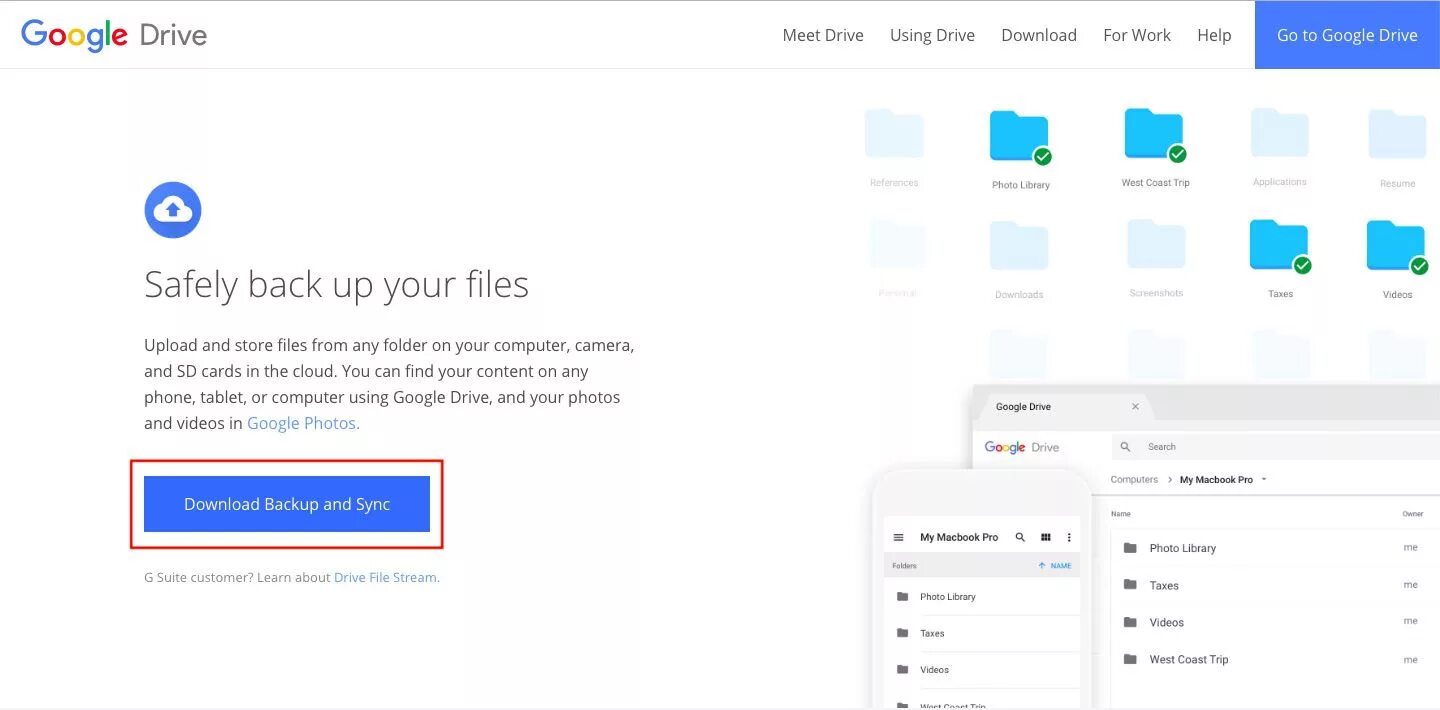Tap Videos folder on phone mockup
The height and width of the screenshot is (710, 1440).
(982, 670)
